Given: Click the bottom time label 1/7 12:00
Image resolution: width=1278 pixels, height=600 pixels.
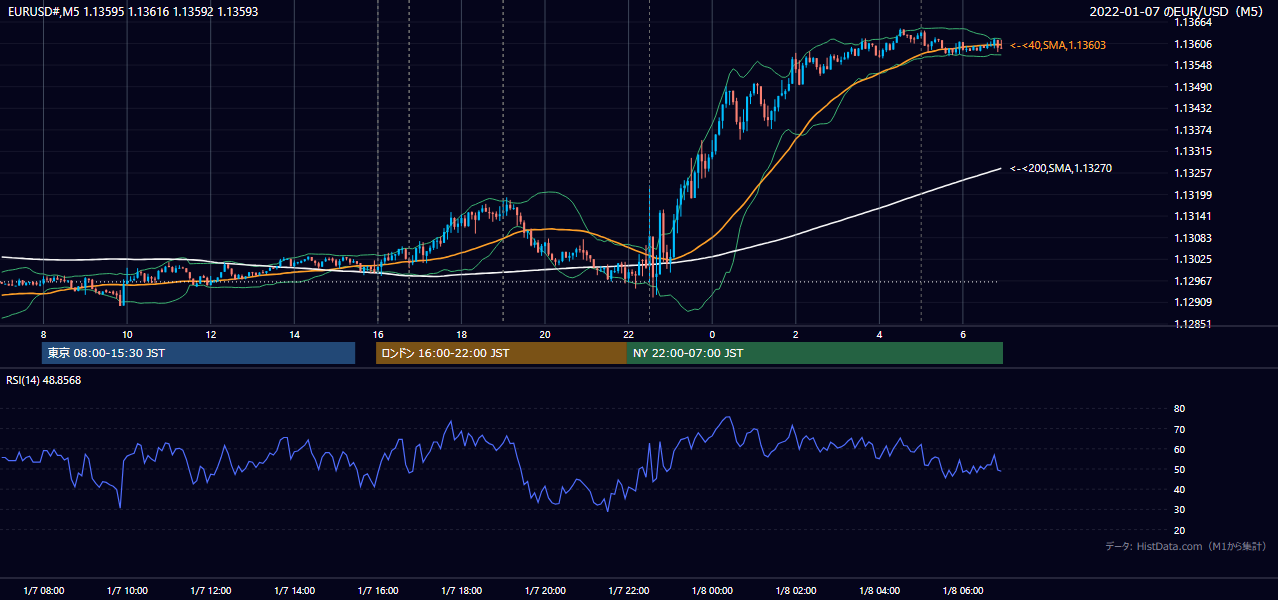Looking at the screenshot, I should tap(210, 591).
